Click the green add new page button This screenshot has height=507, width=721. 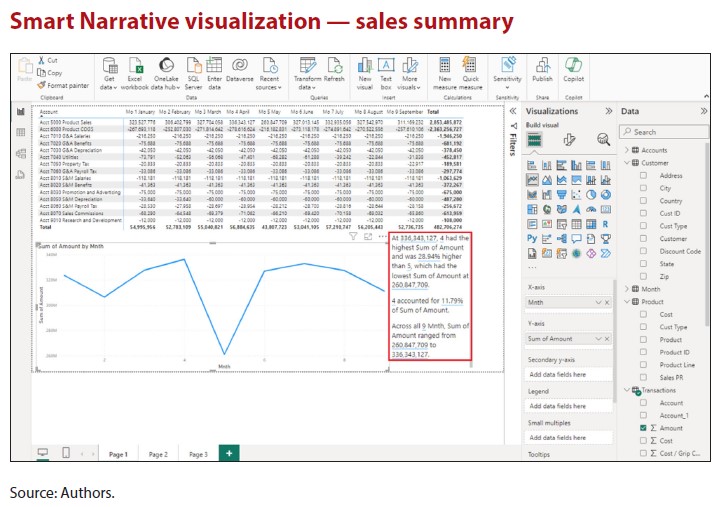[x=229, y=454]
